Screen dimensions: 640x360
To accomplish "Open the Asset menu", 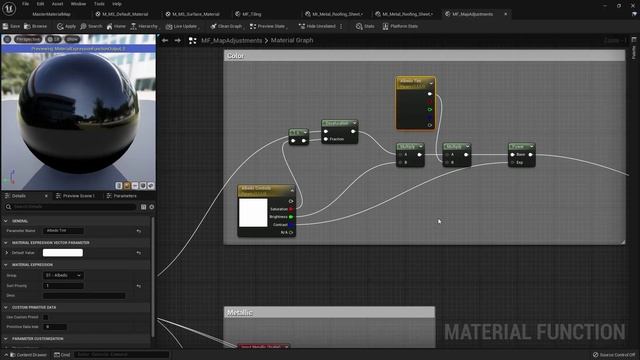I will click(x=58, y=4).
